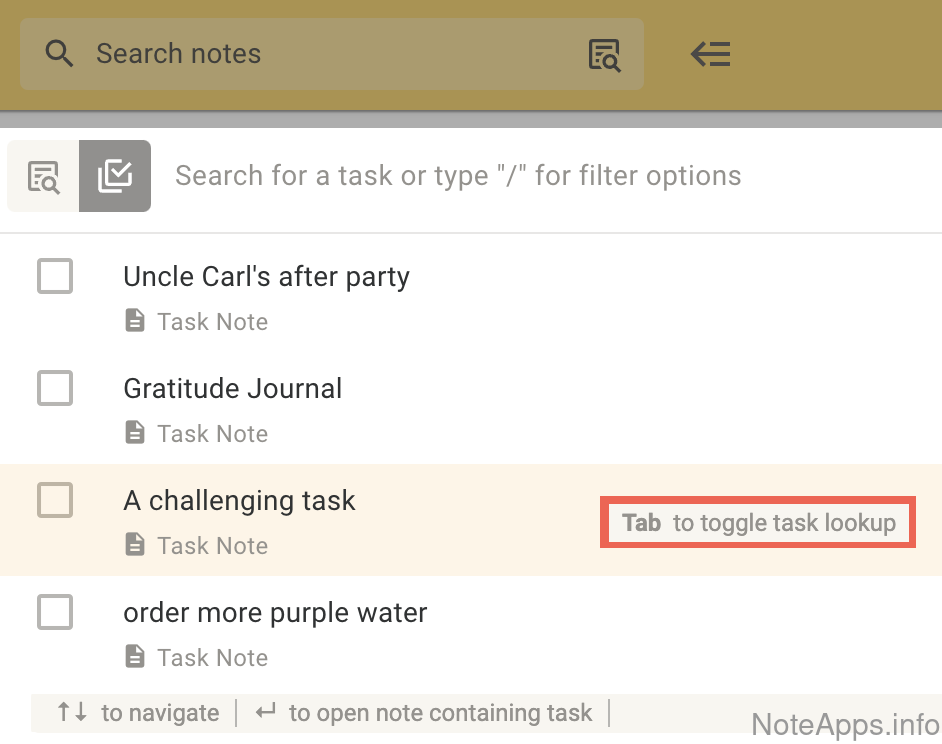The image size is (942, 744).
Task: Select the Gratitude Journal task title
Action: click(x=232, y=389)
